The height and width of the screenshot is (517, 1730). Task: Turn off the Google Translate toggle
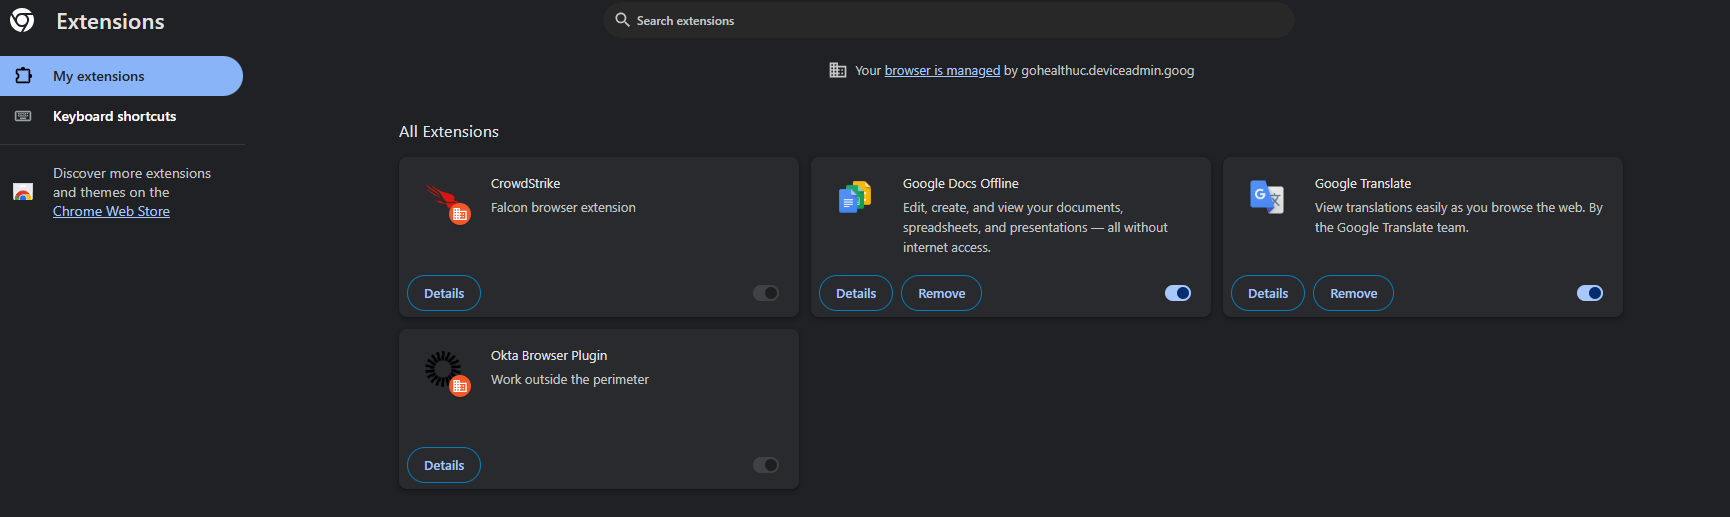[1590, 293]
